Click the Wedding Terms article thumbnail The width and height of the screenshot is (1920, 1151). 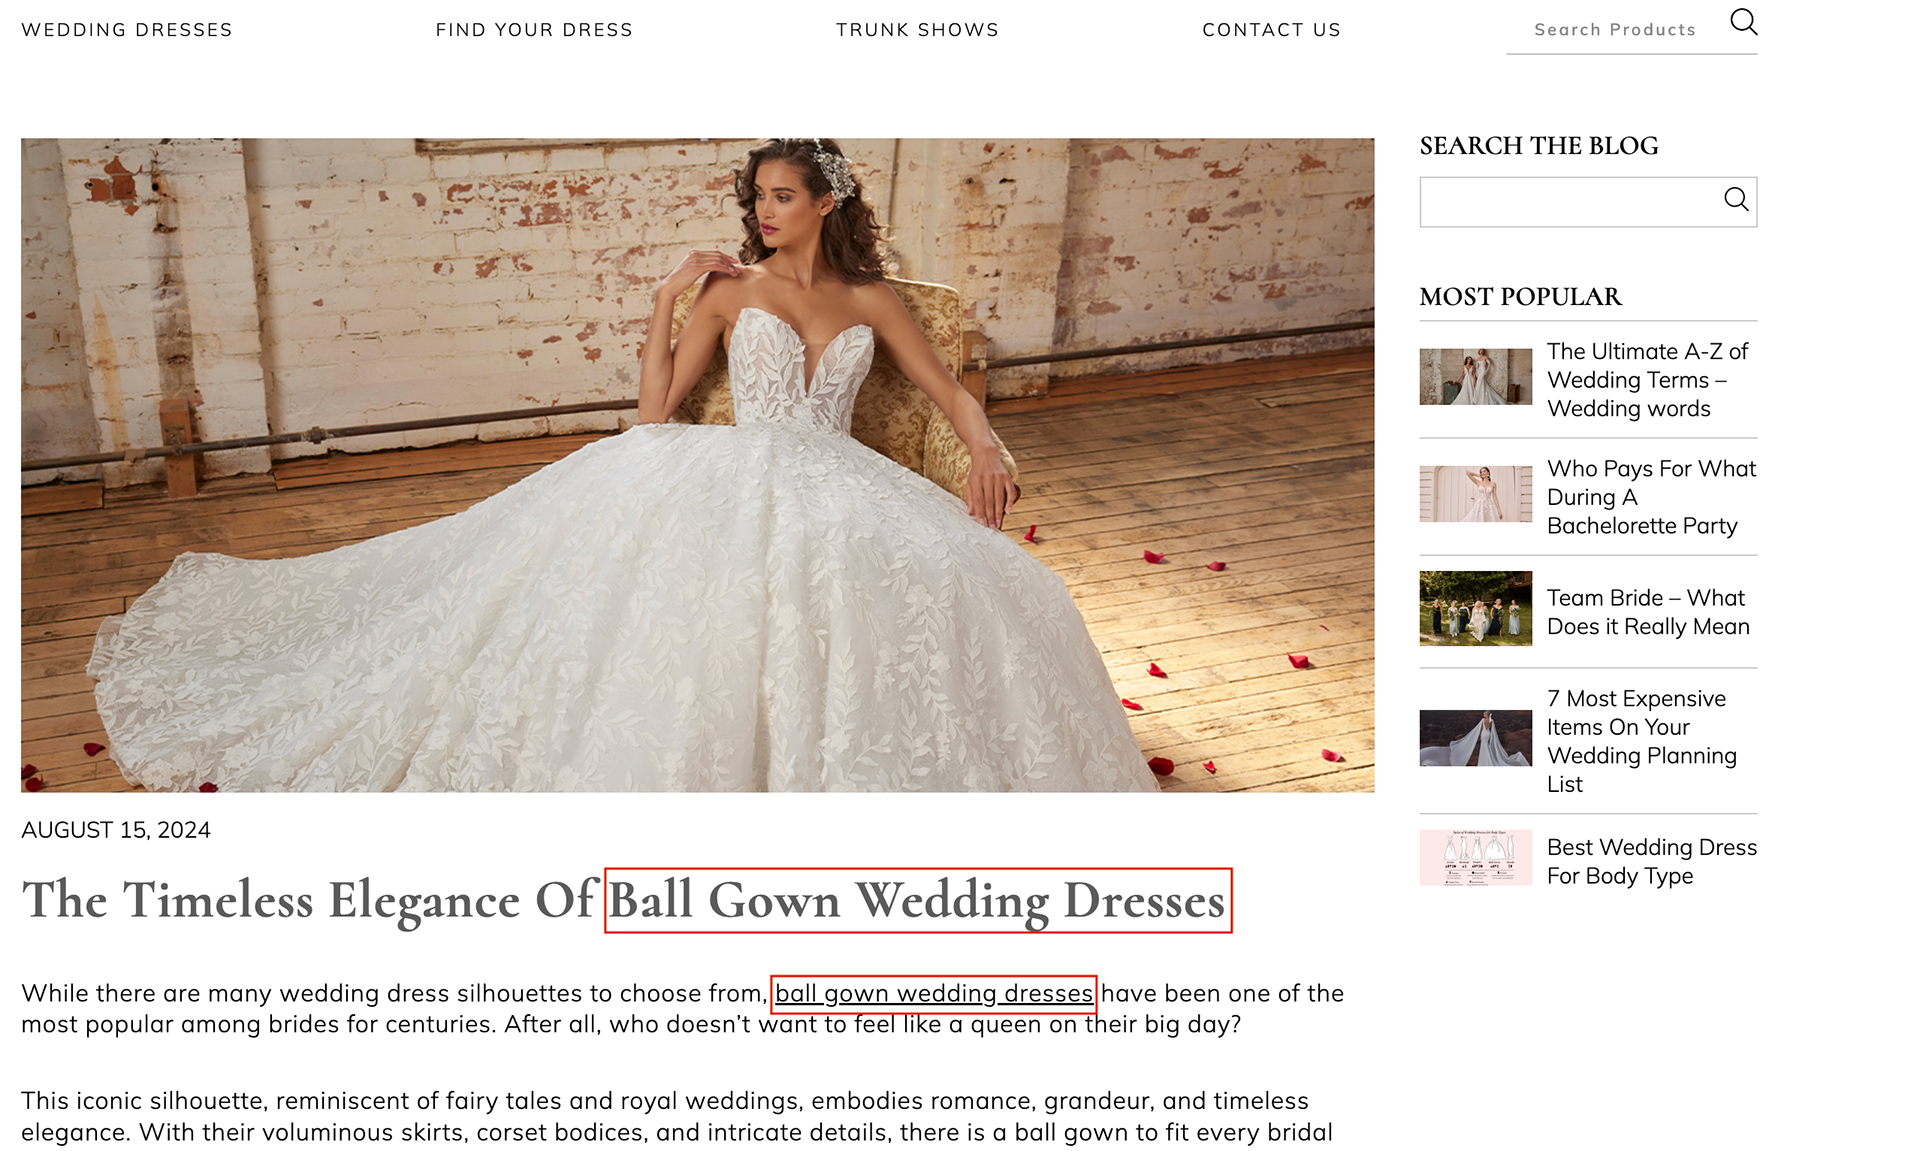coord(1475,377)
